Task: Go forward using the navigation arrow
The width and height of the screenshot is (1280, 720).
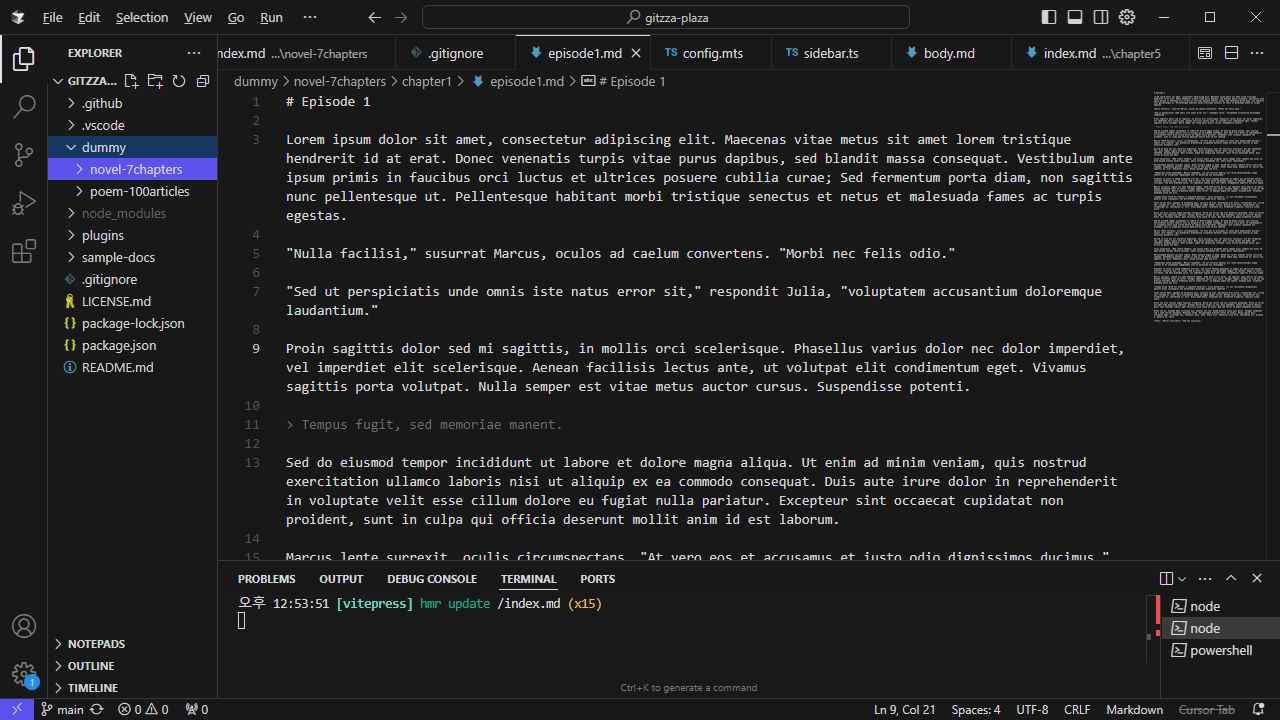Action: pyautogui.click(x=401, y=17)
